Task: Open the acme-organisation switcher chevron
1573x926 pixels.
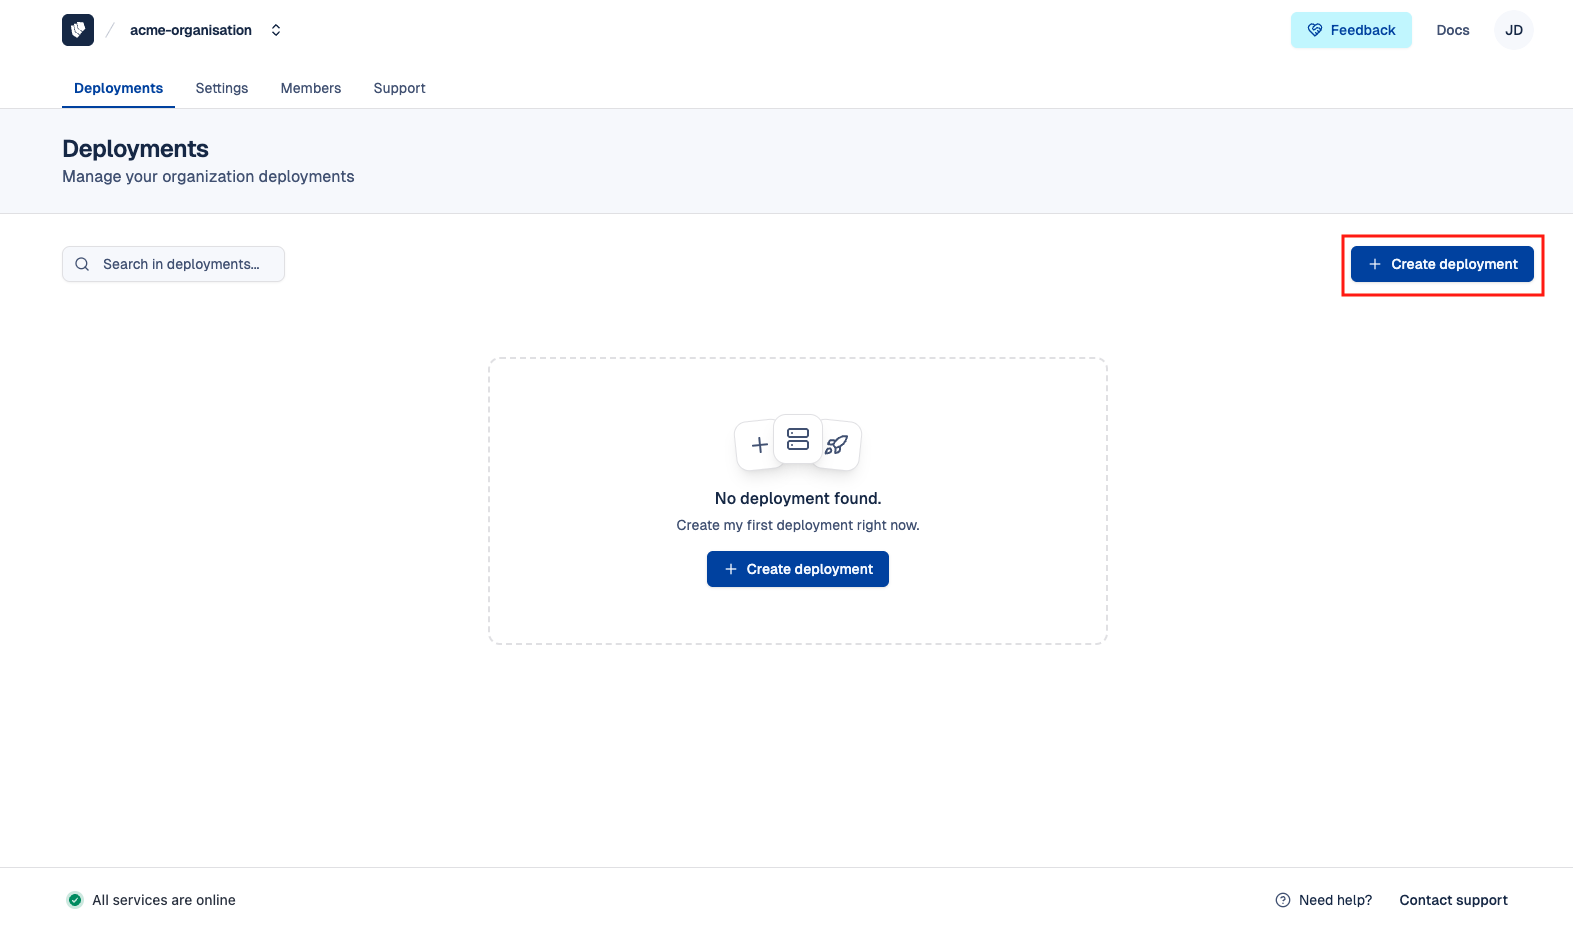Action: [276, 30]
